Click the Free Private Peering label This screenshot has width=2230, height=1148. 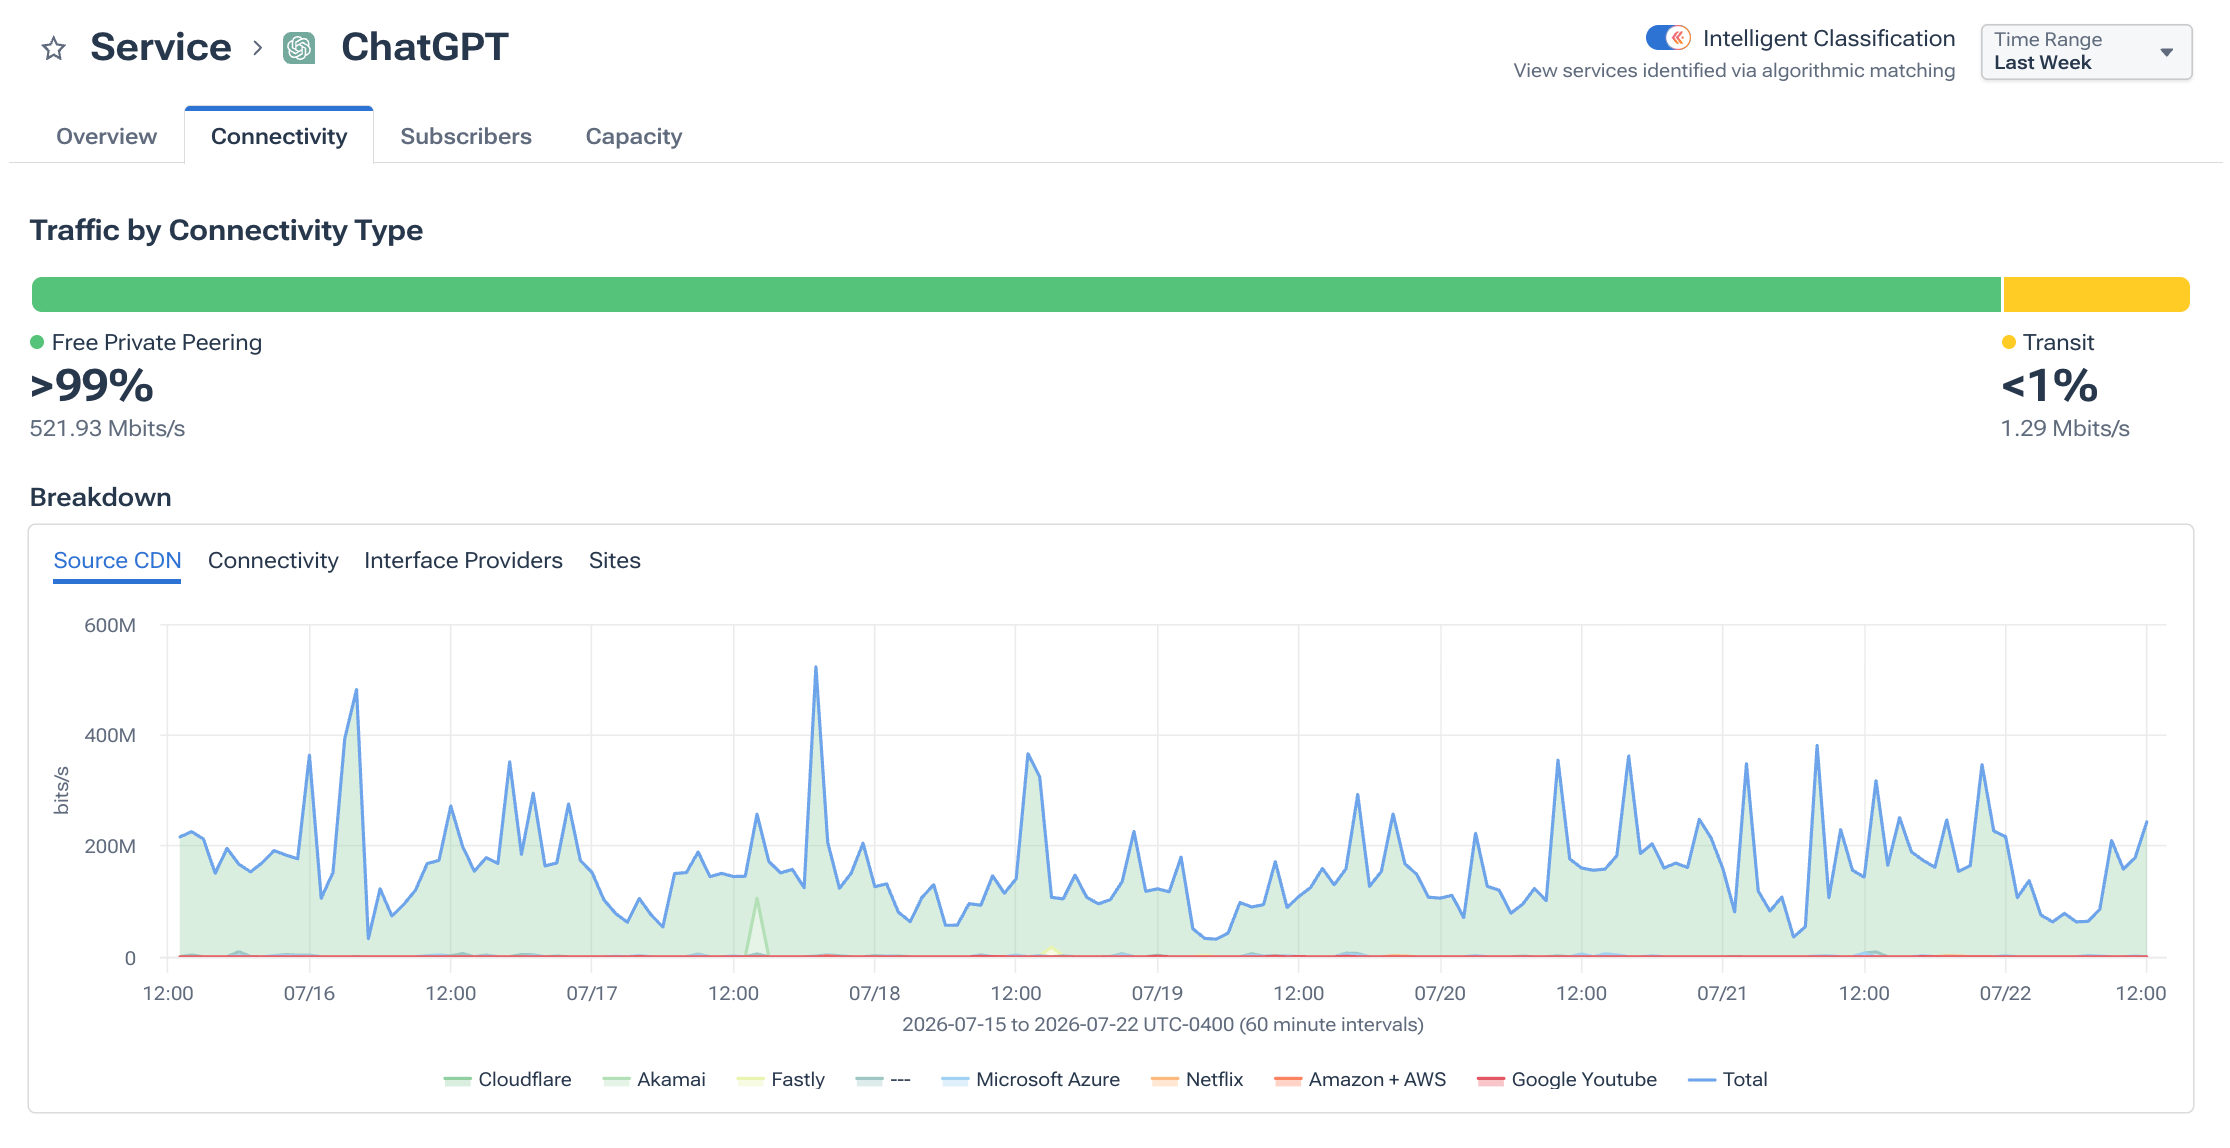click(157, 342)
